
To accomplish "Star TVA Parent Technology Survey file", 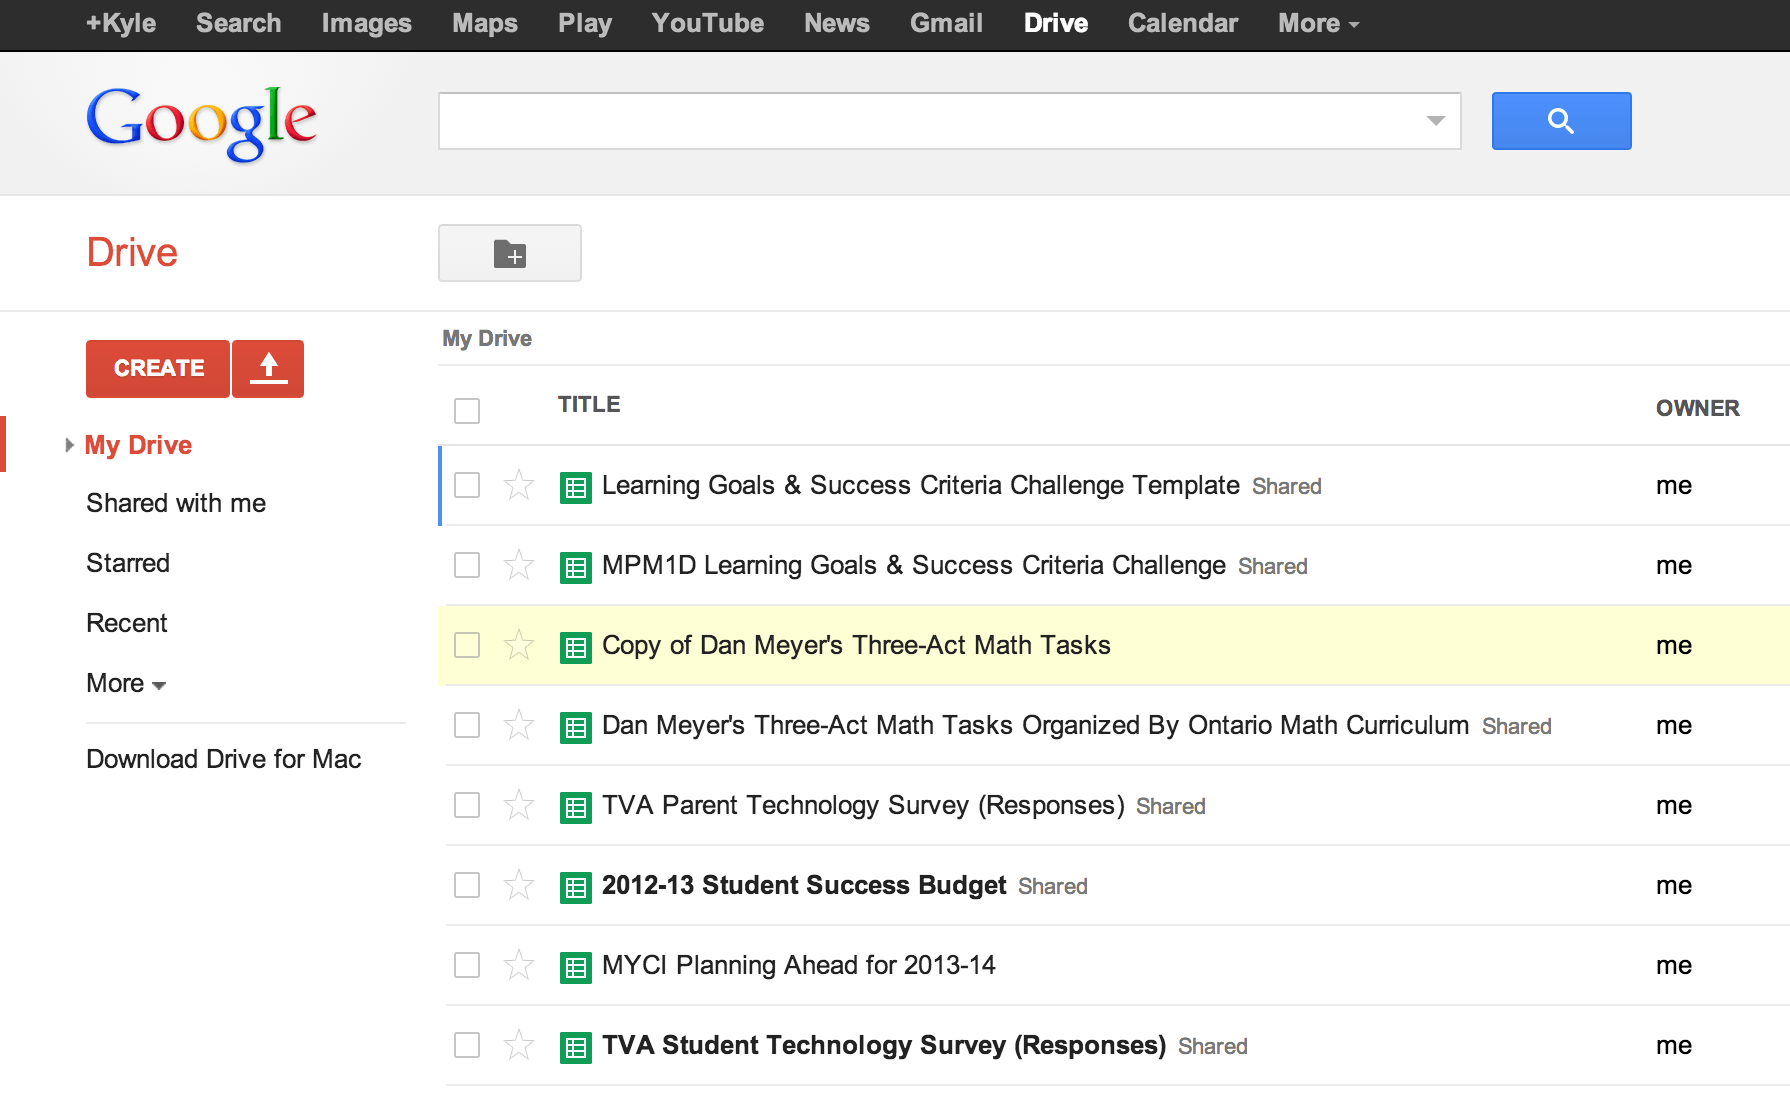I will 519,805.
